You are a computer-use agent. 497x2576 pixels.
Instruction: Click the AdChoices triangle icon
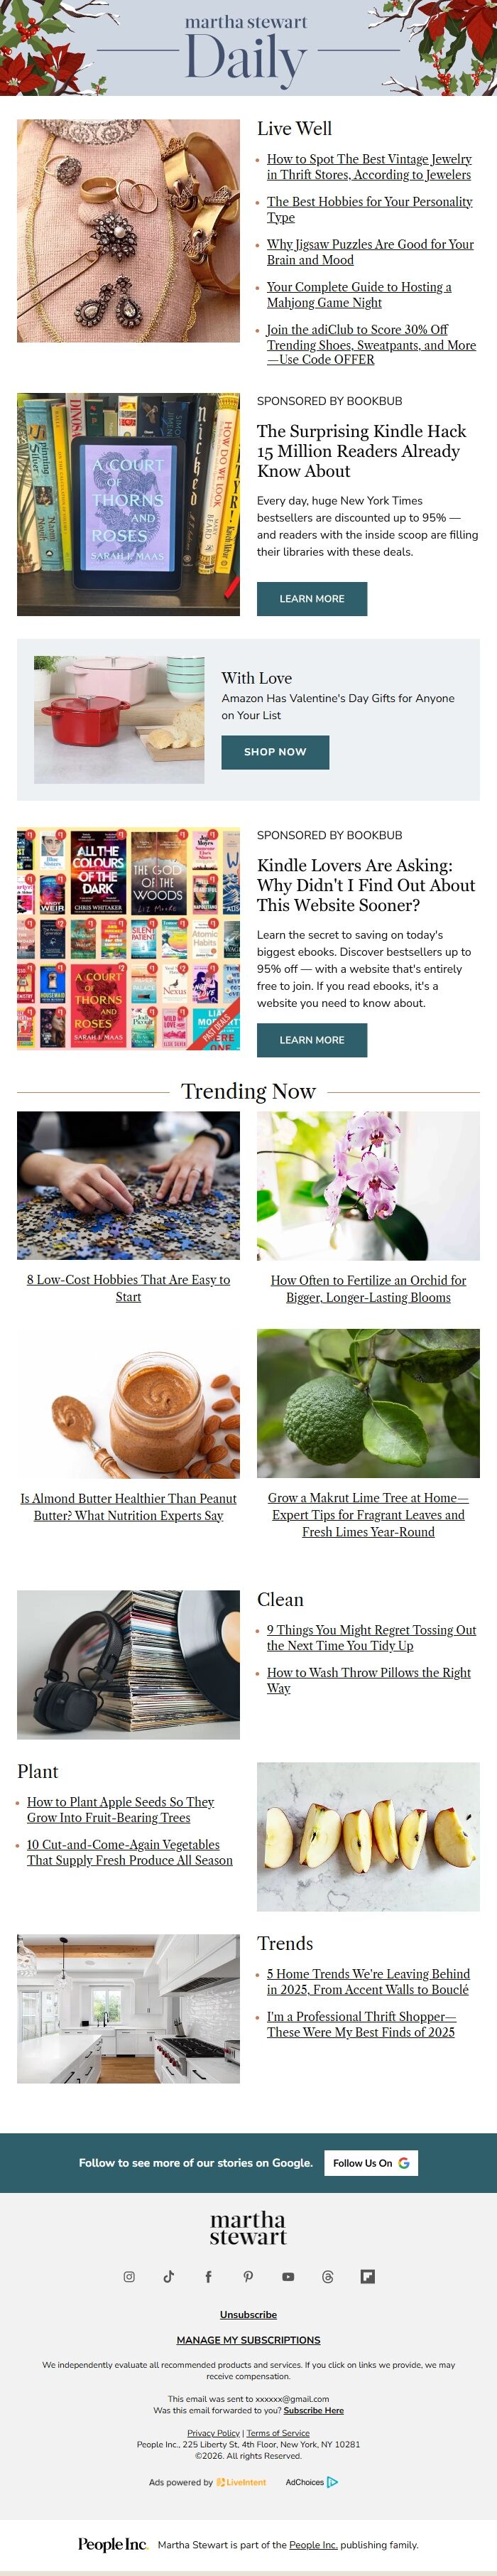coord(333,2481)
